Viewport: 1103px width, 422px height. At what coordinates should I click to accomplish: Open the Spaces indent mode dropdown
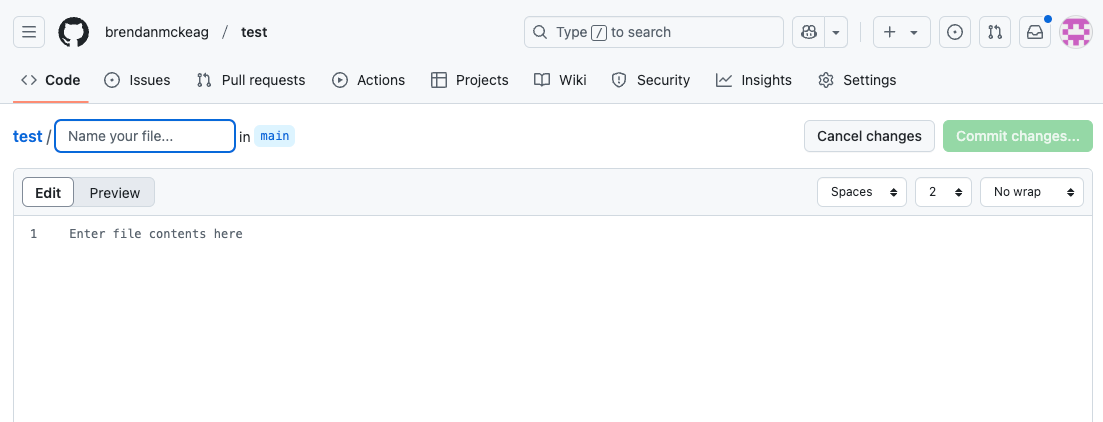click(x=862, y=192)
